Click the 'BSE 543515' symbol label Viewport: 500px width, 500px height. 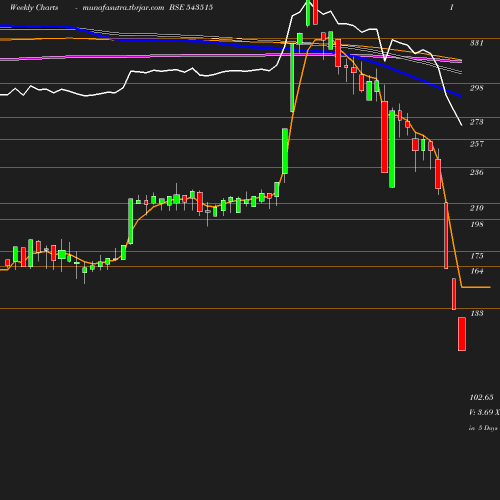coord(191,8)
